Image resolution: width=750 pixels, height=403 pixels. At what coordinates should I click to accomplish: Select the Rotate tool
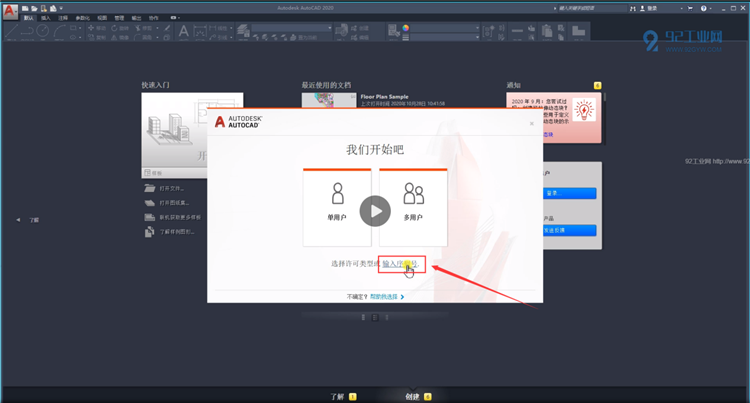(120, 28)
